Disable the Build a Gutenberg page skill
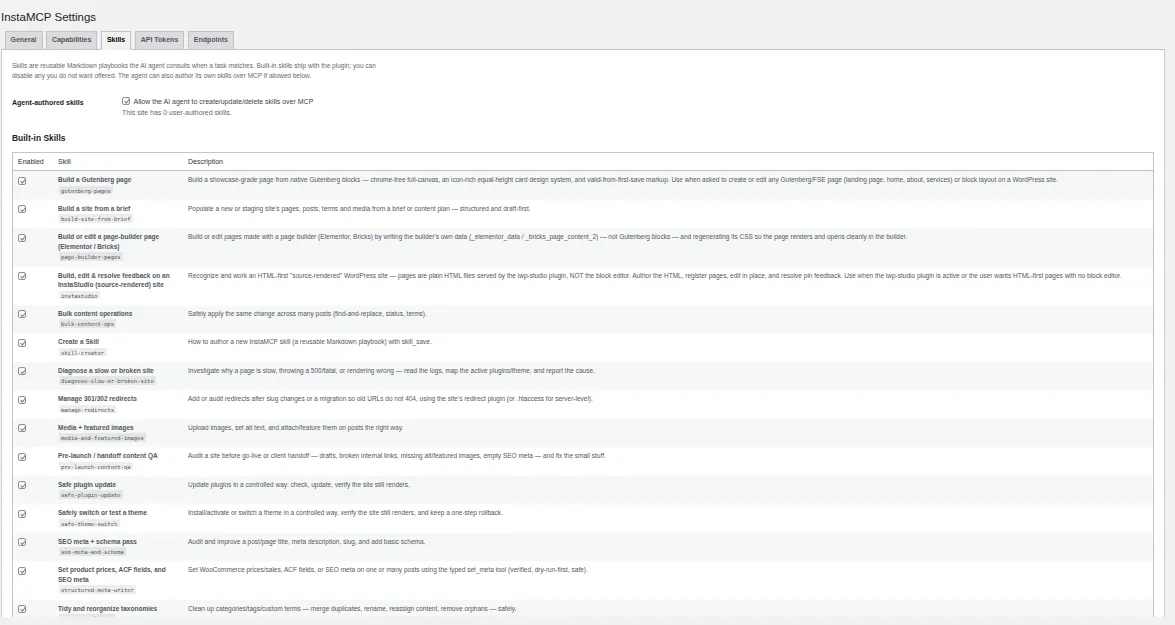The height and width of the screenshot is (625, 1175). tap(22, 181)
